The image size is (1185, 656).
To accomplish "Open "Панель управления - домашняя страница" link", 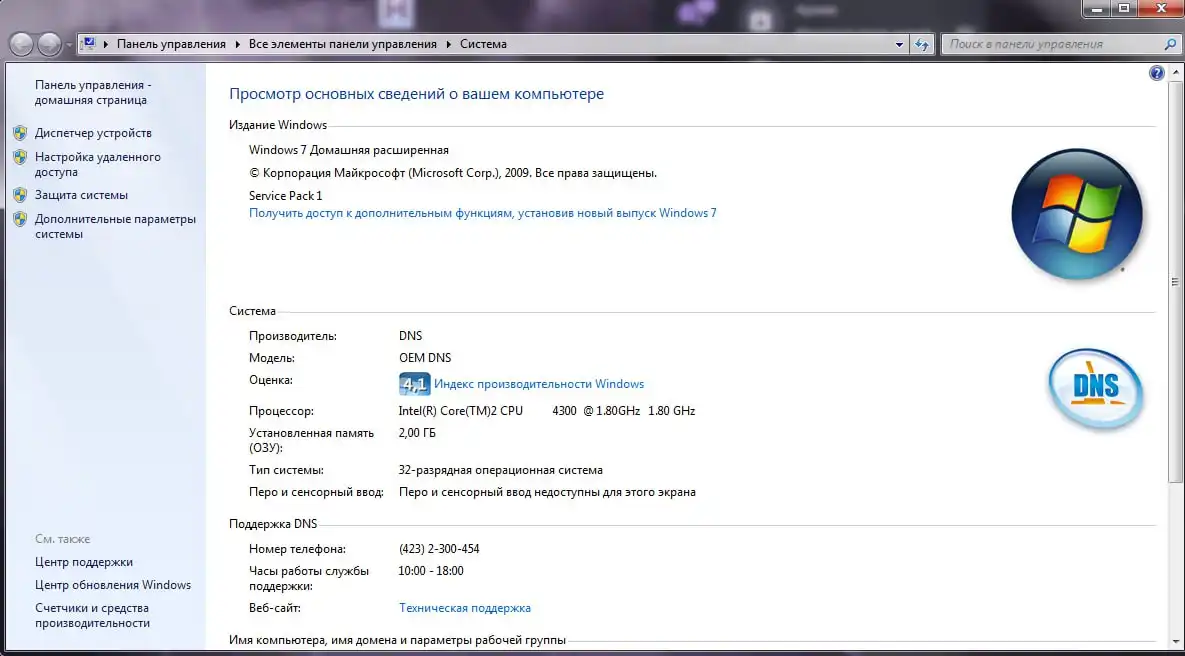I will point(93,92).
